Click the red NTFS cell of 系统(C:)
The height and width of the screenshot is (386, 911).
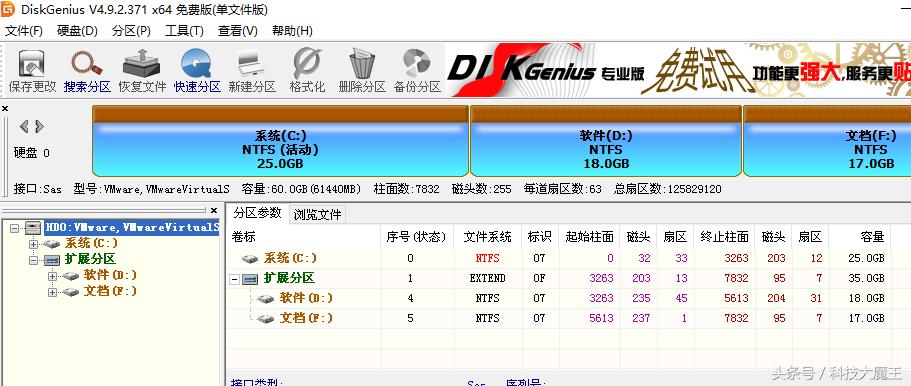point(487,258)
